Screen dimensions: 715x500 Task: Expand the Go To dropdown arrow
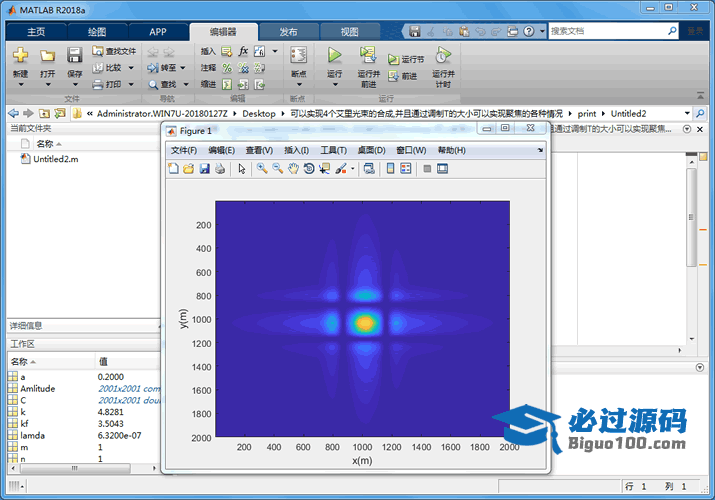pos(183,68)
